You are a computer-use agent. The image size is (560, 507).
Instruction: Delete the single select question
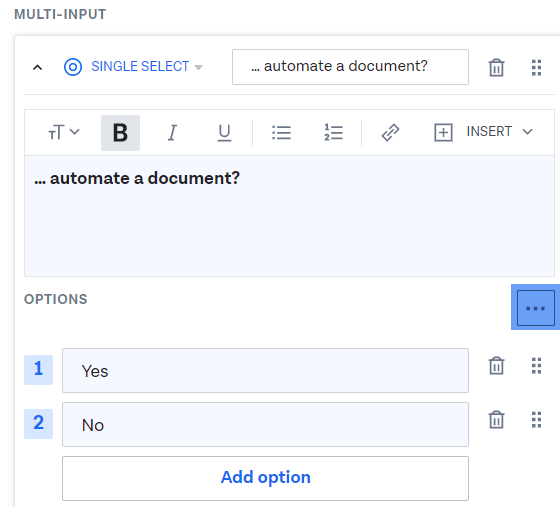click(496, 67)
